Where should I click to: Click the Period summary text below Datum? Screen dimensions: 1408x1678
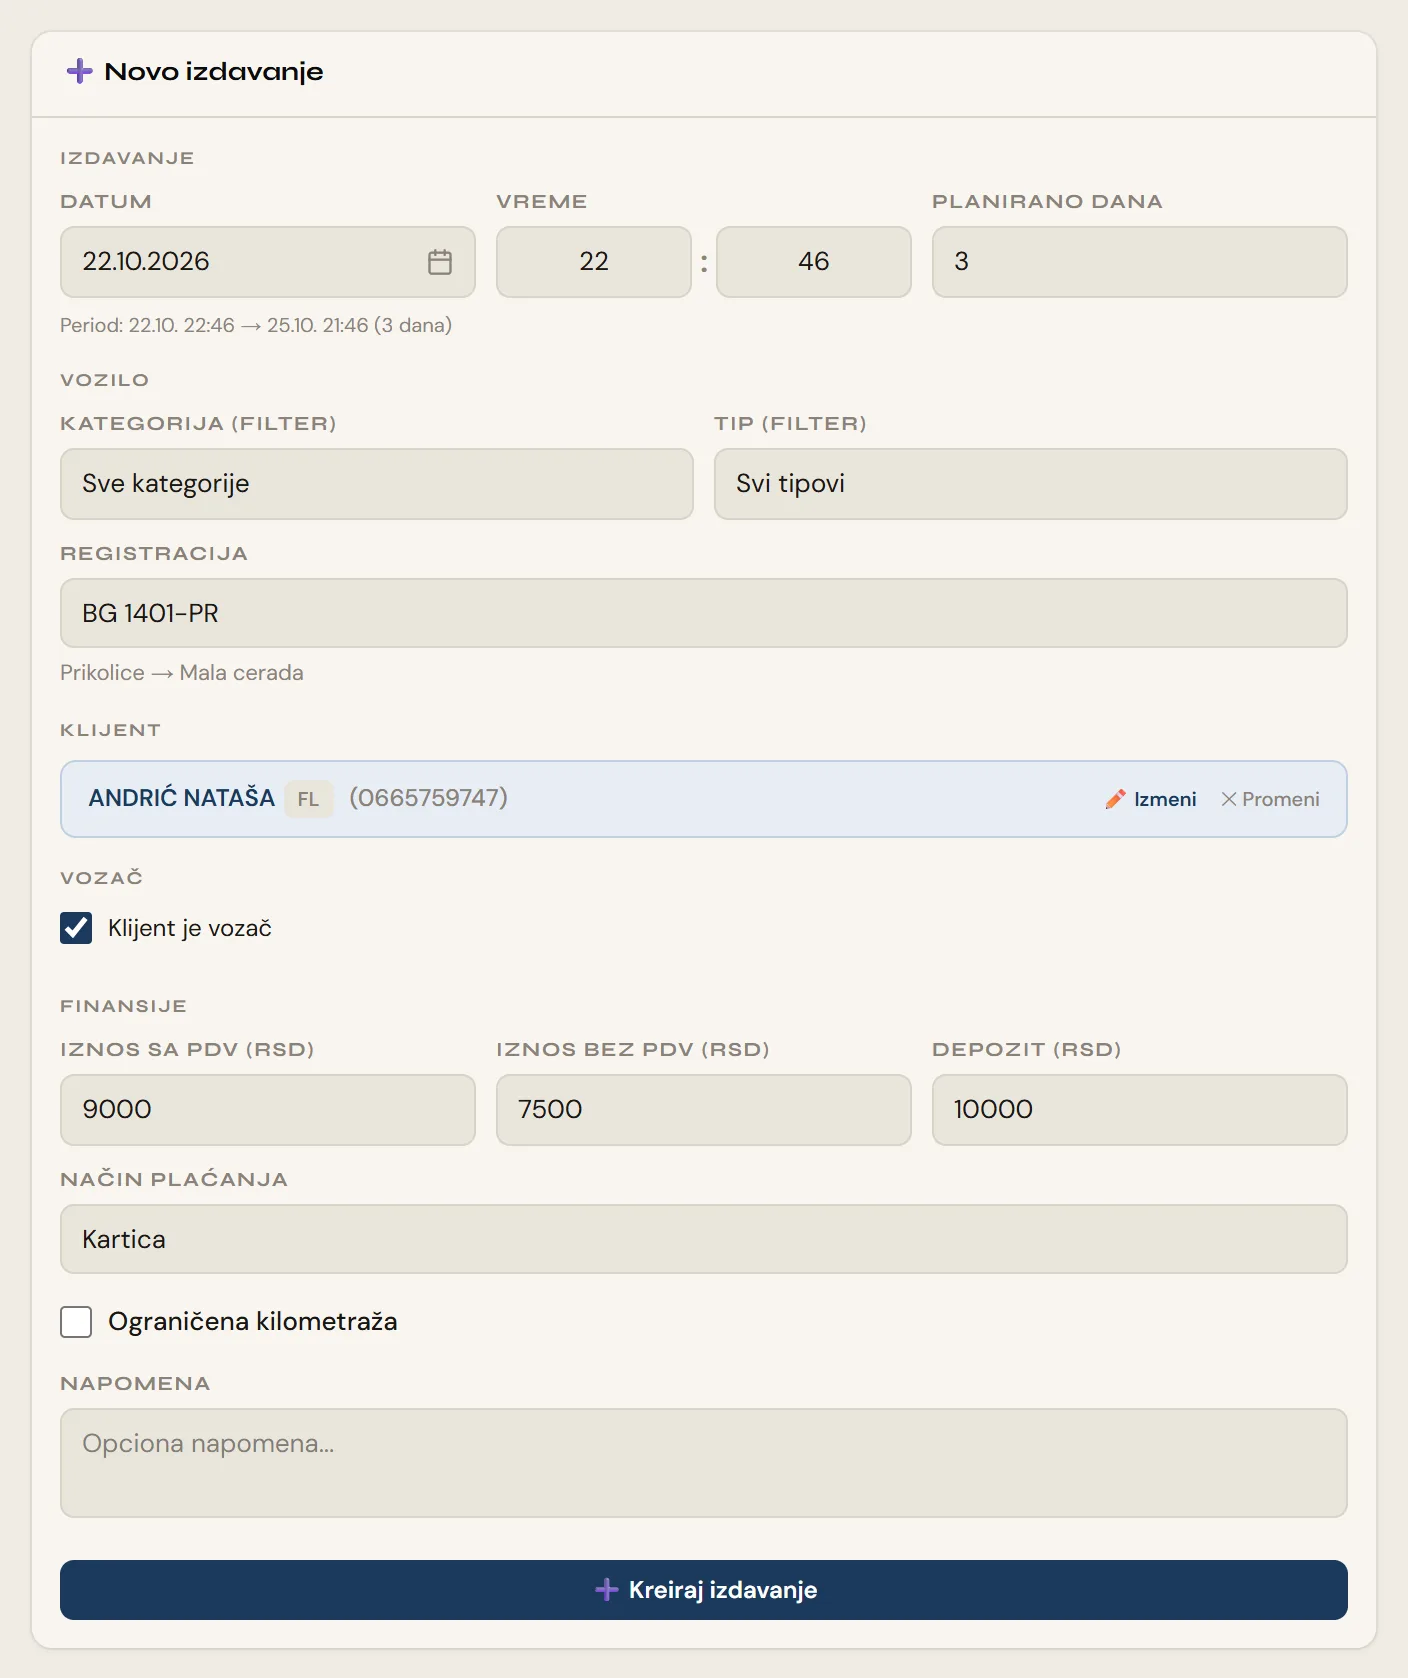[x=256, y=325]
